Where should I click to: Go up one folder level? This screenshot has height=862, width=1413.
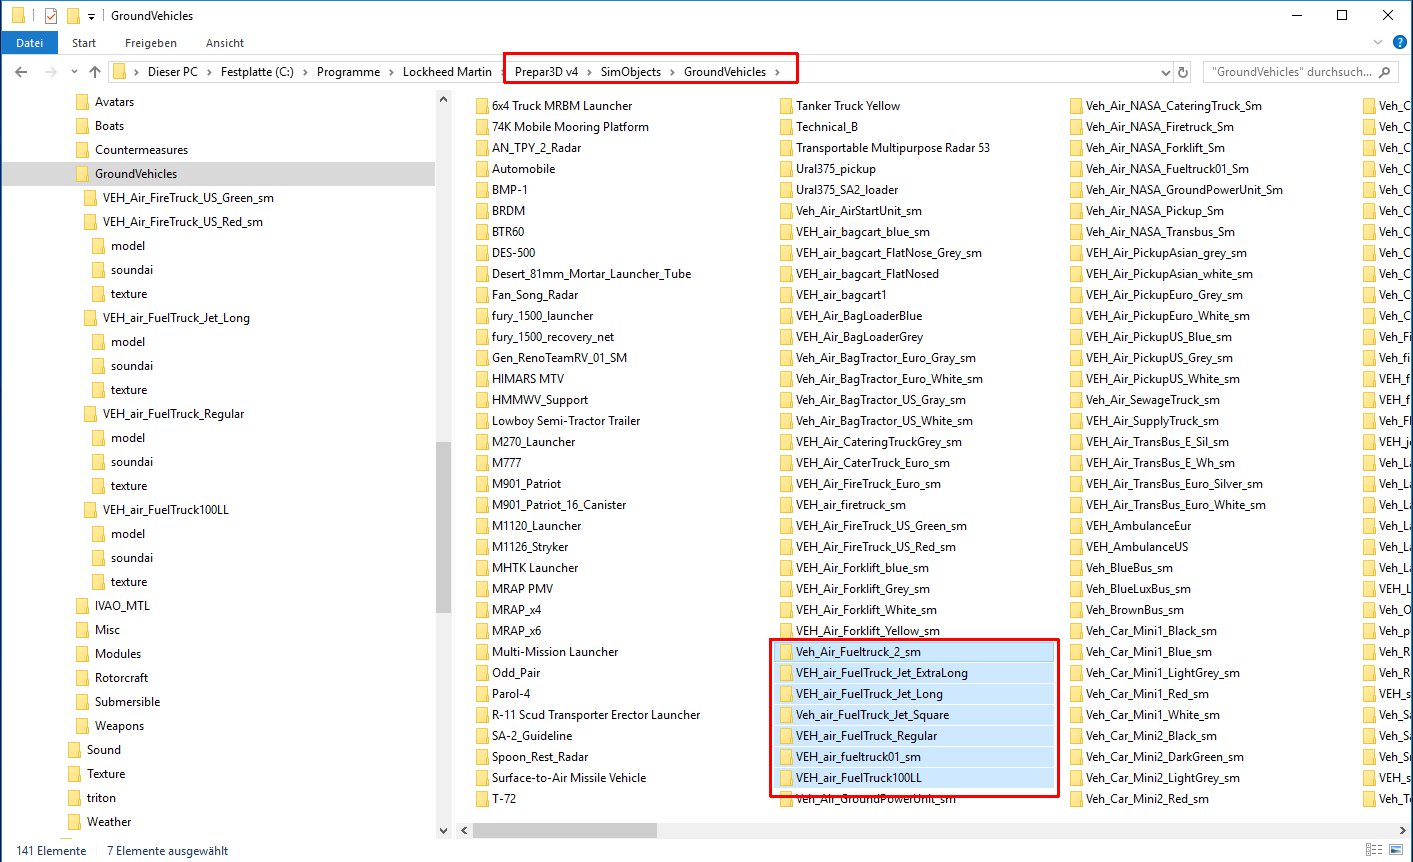click(x=95, y=72)
